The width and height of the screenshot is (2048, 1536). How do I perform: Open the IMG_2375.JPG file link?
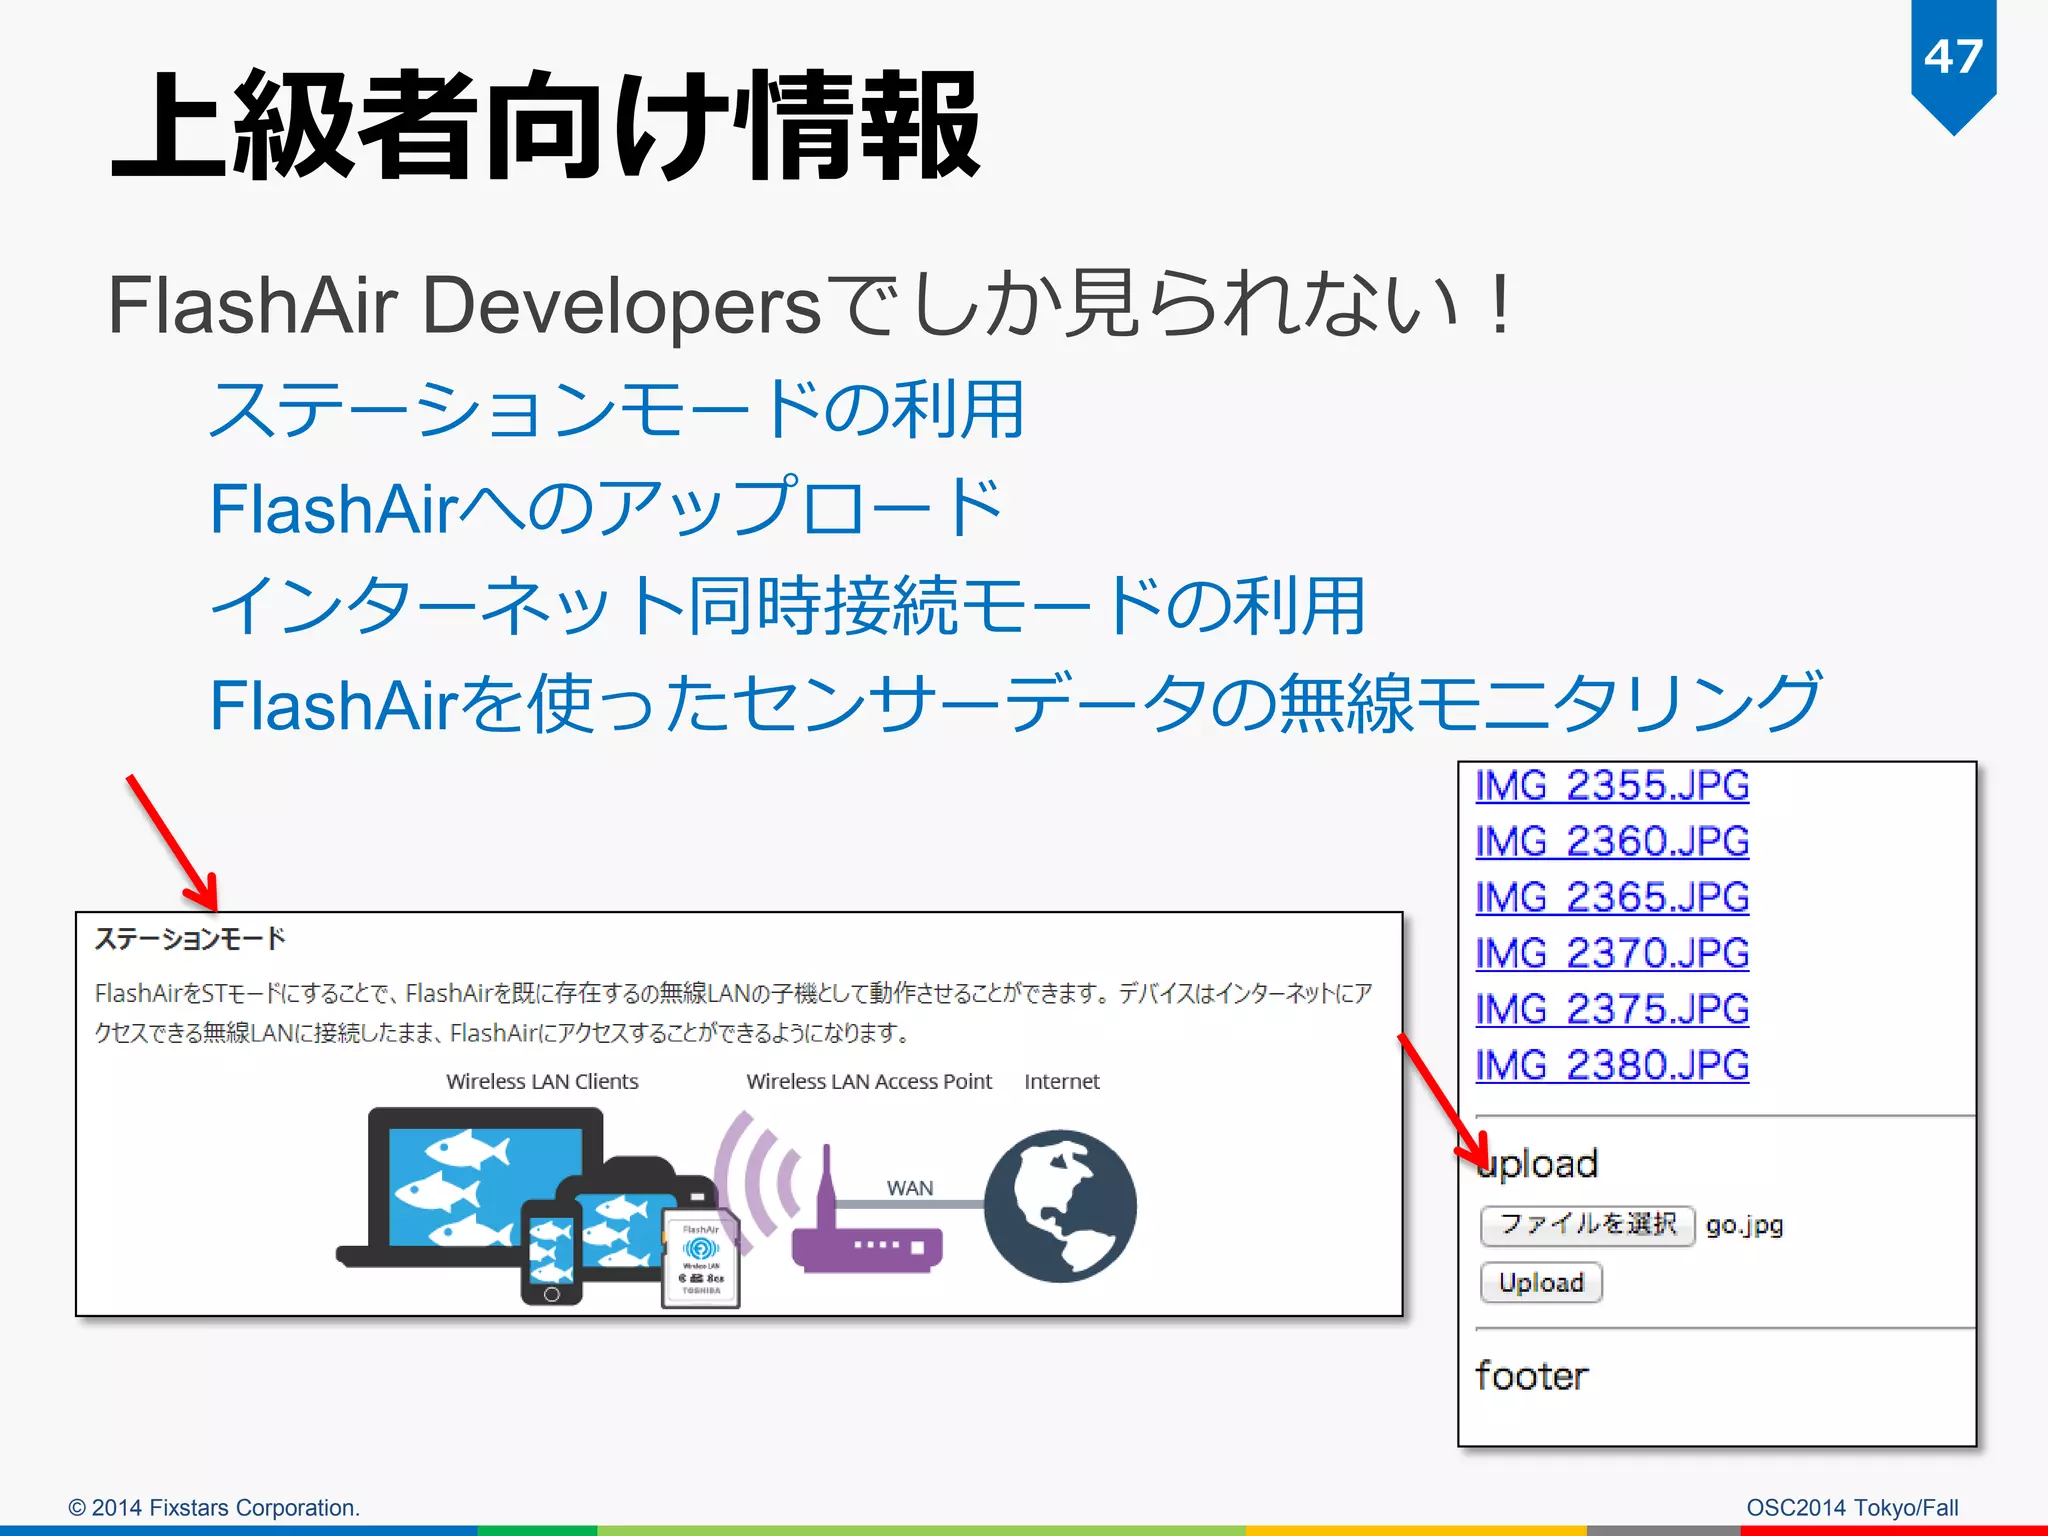pyautogui.click(x=1612, y=1009)
